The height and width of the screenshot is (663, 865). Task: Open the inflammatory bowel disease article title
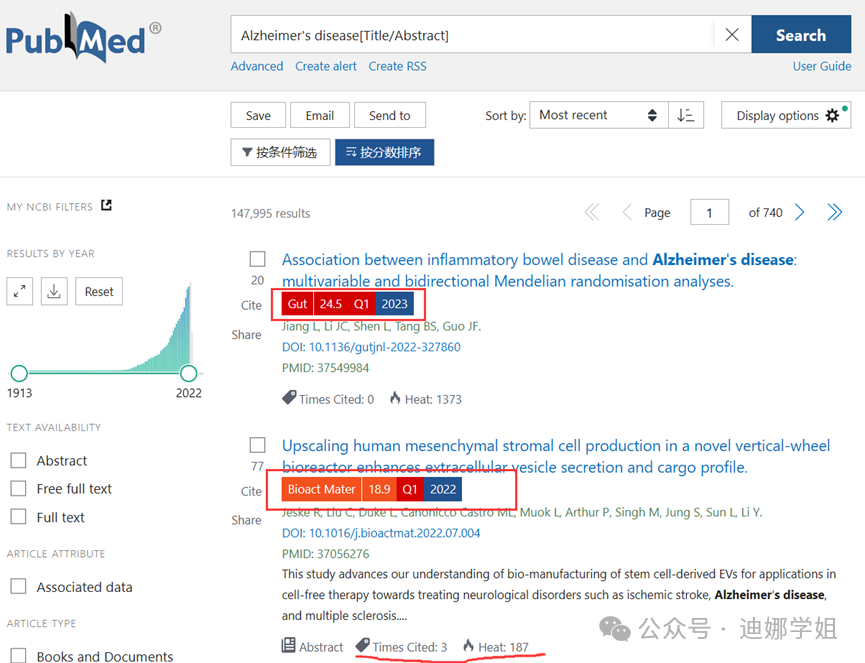tap(539, 270)
